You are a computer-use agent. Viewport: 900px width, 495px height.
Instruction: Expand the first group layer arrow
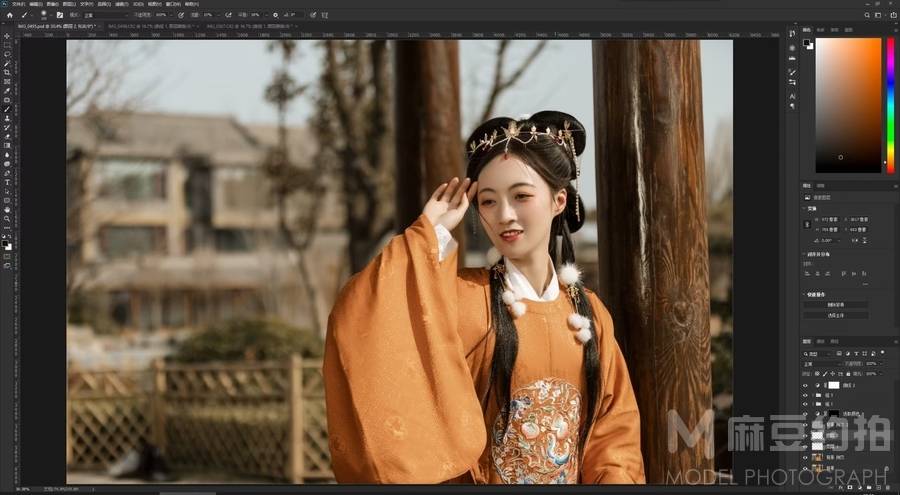click(812, 395)
